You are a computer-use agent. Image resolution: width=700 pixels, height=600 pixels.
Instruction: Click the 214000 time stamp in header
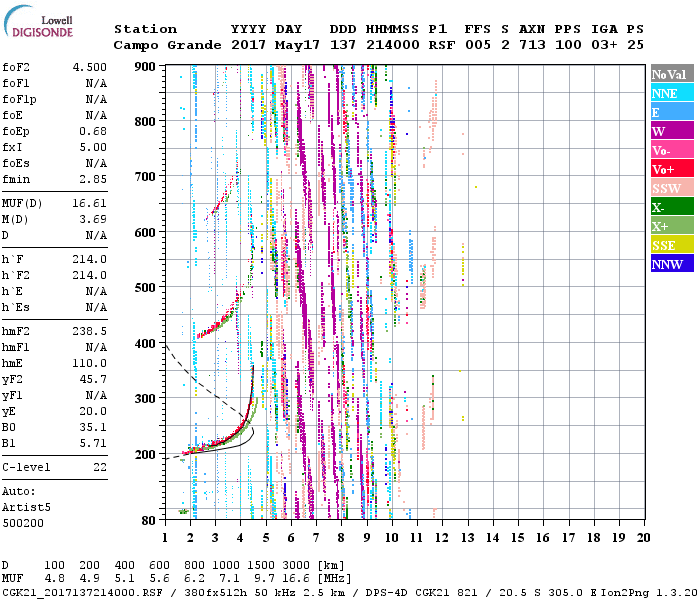click(392, 45)
